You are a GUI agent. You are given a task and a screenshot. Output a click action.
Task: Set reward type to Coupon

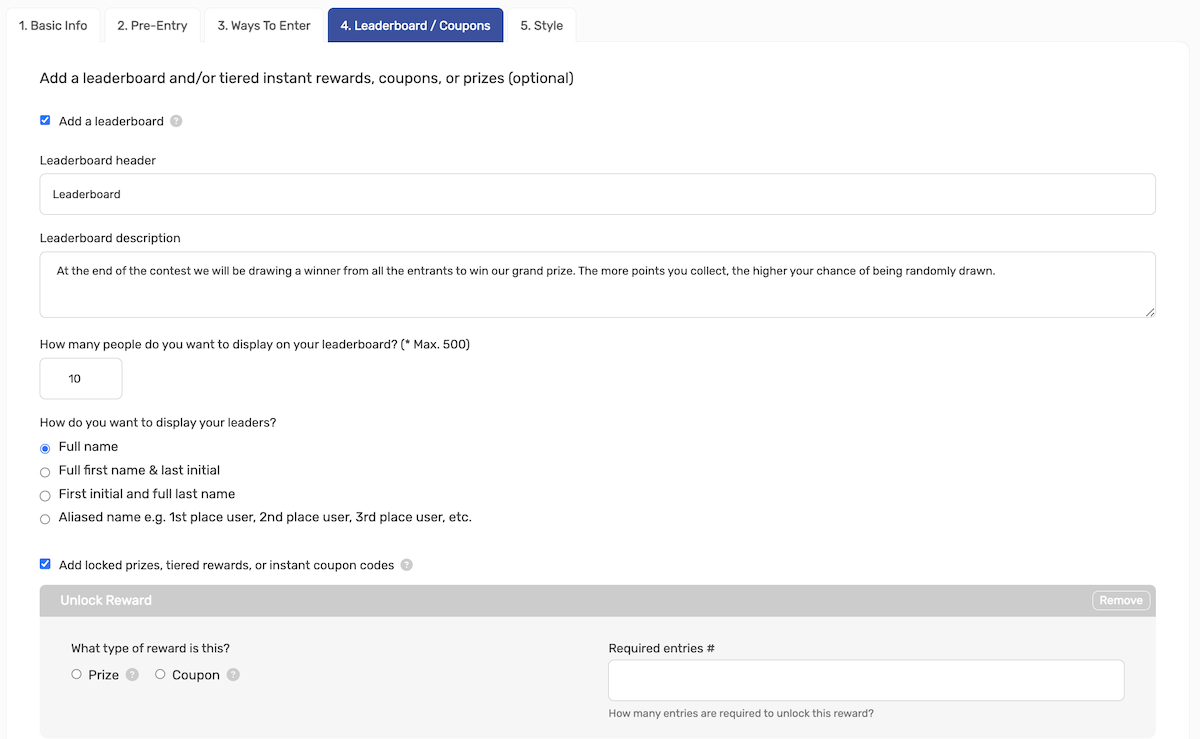tap(160, 674)
